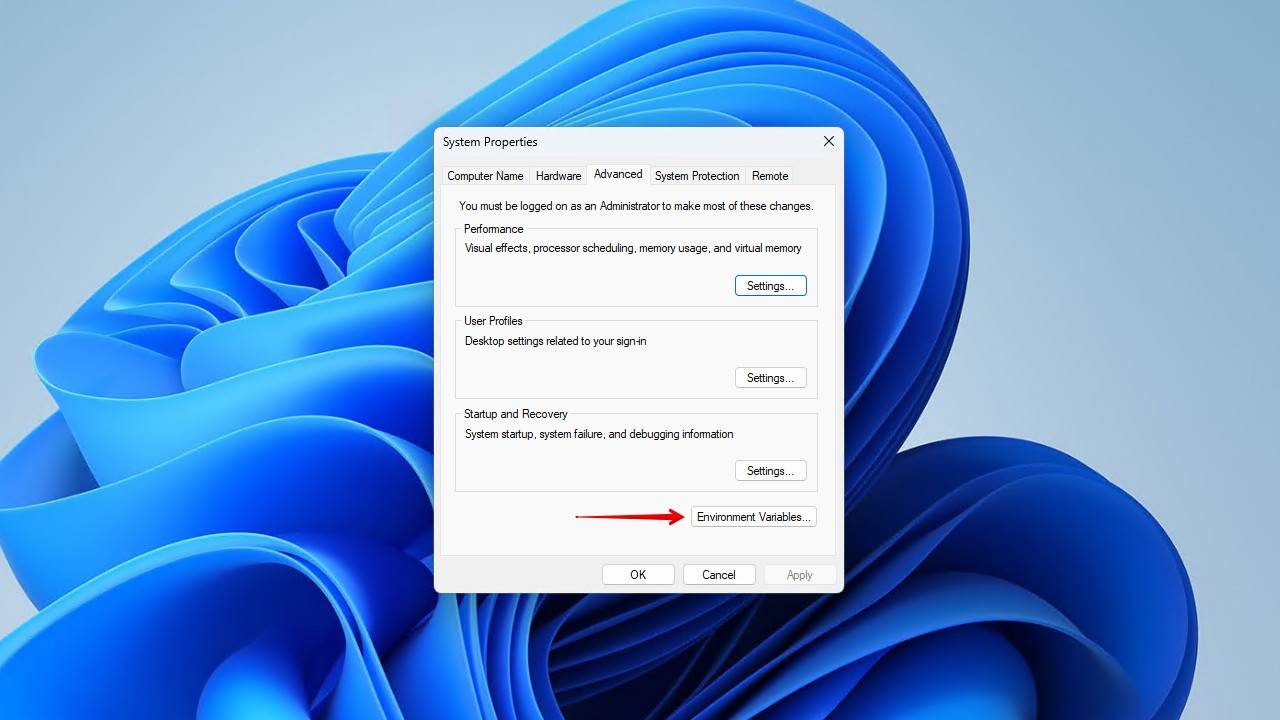Click the Startup and Recovery group label

pos(515,414)
